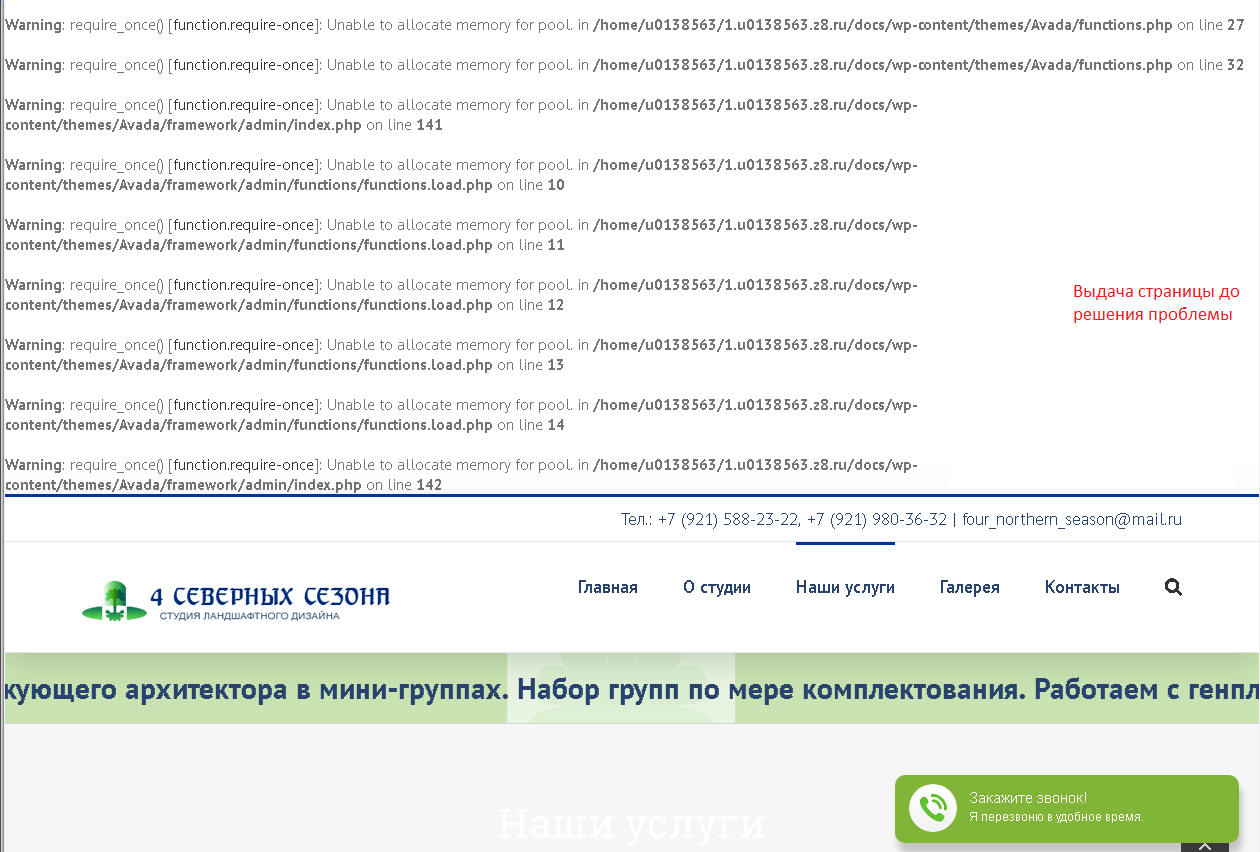Open the search magnifier icon in the menu
Viewport: 1260px width, 852px height.
1173,587
